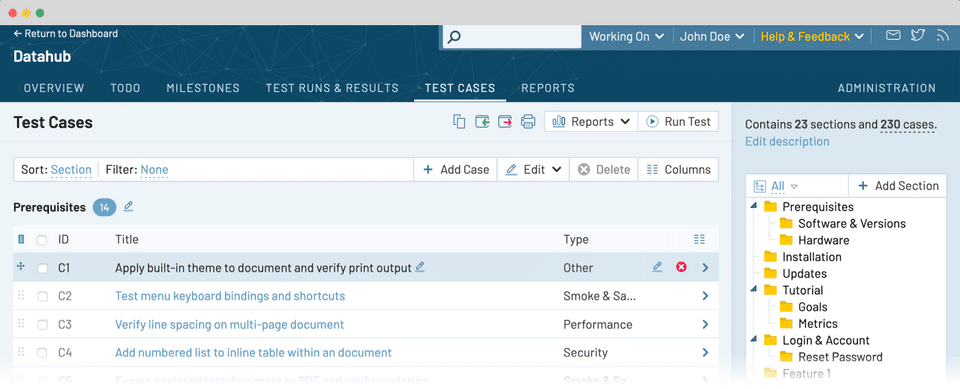Open case 'Test menu keyboard bindings and shortcuts'

(230, 296)
